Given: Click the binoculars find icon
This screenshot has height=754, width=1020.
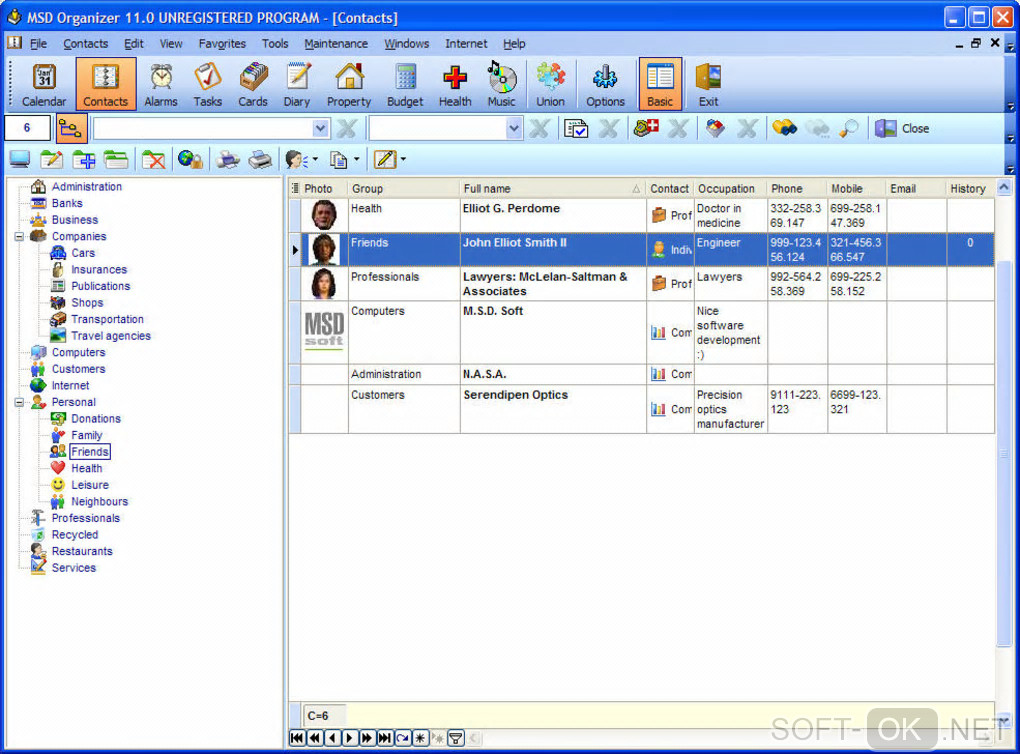Looking at the screenshot, I should 785,128.
